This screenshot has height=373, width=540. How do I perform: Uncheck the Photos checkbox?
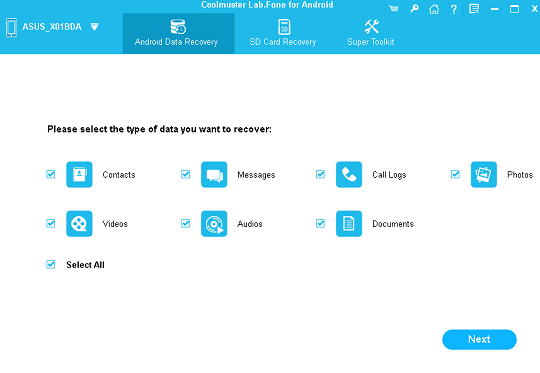click(455, 174)
